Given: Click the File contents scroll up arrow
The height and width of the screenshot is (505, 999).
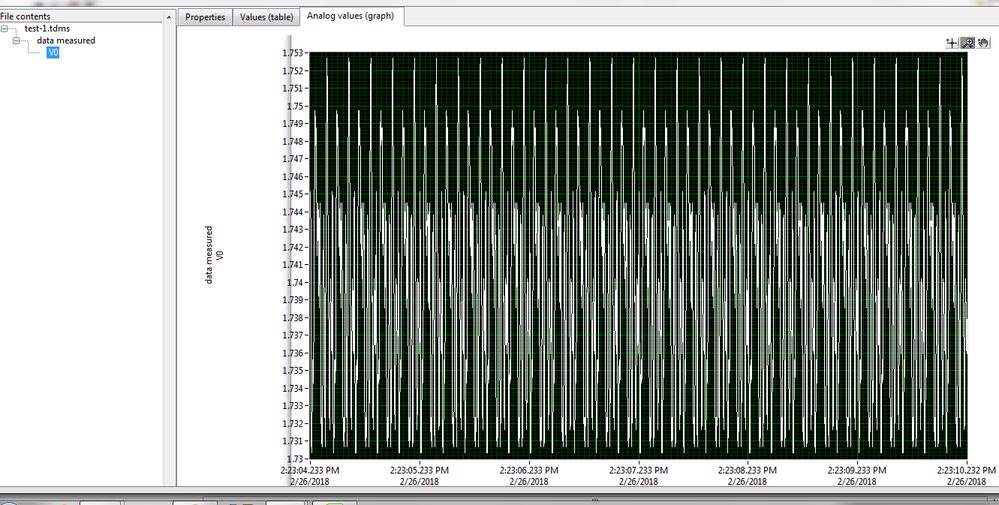Looking at the screenshot, I should [x=169, y=17].
